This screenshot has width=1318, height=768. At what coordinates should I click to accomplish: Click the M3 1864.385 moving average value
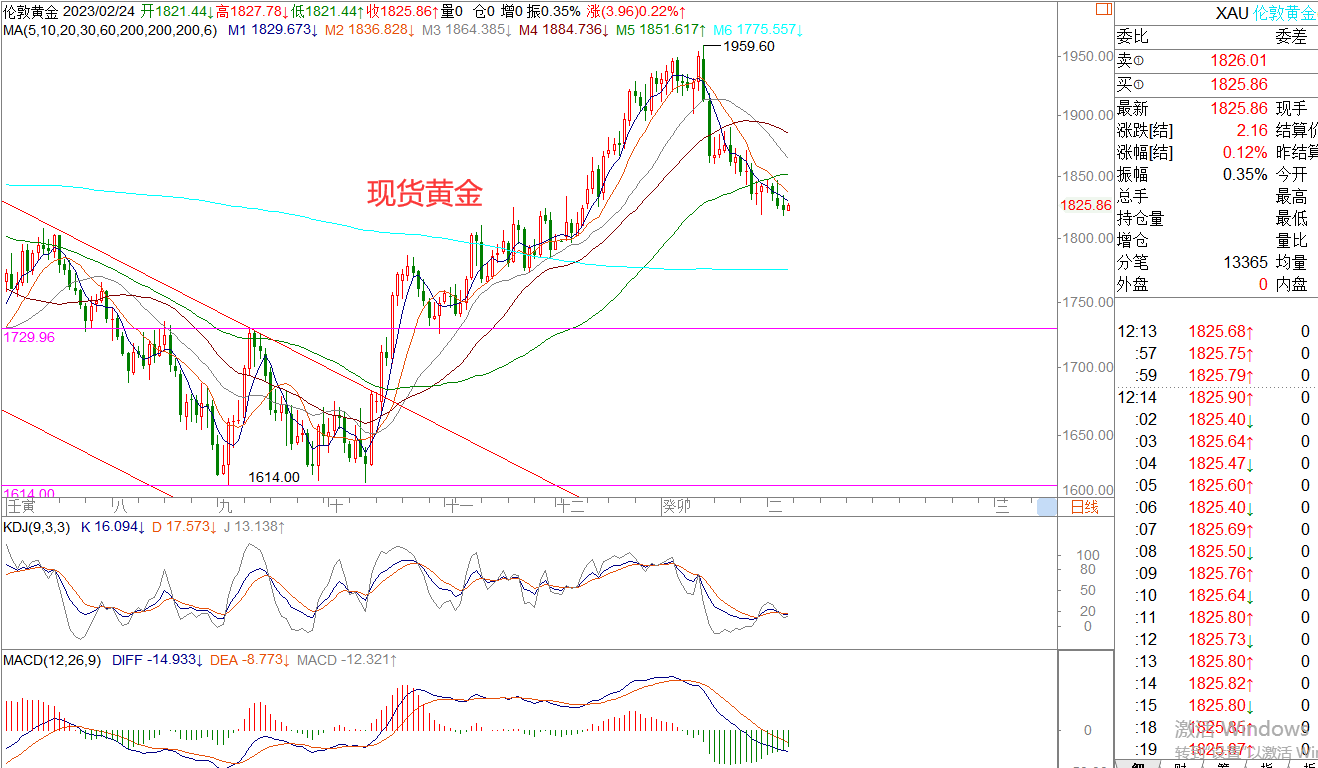467,30
